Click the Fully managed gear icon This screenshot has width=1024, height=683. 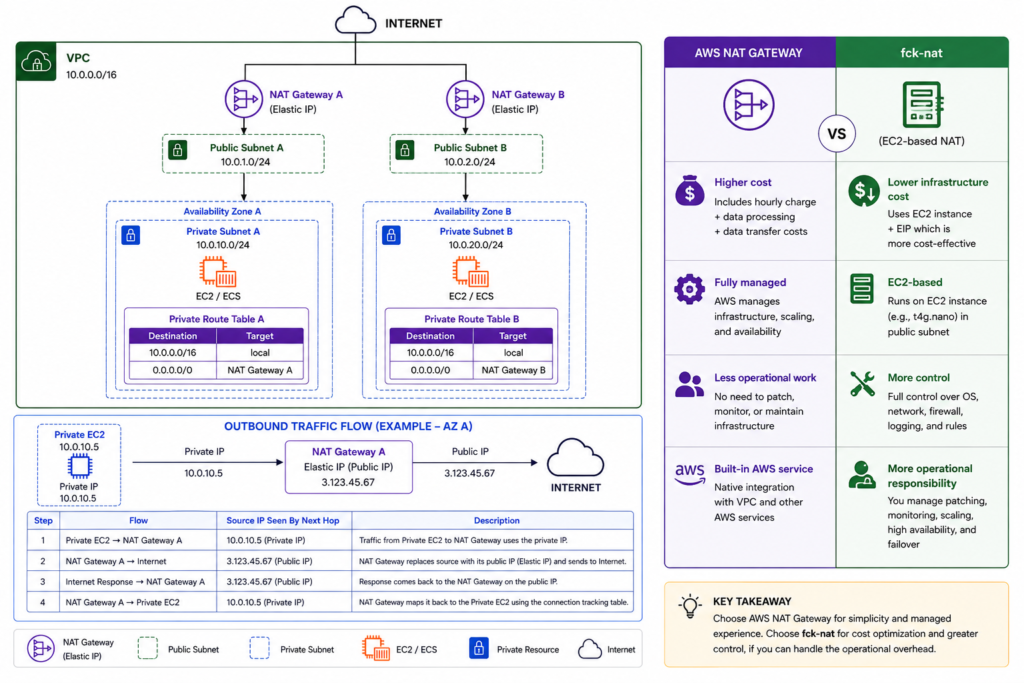coord(690,289)
